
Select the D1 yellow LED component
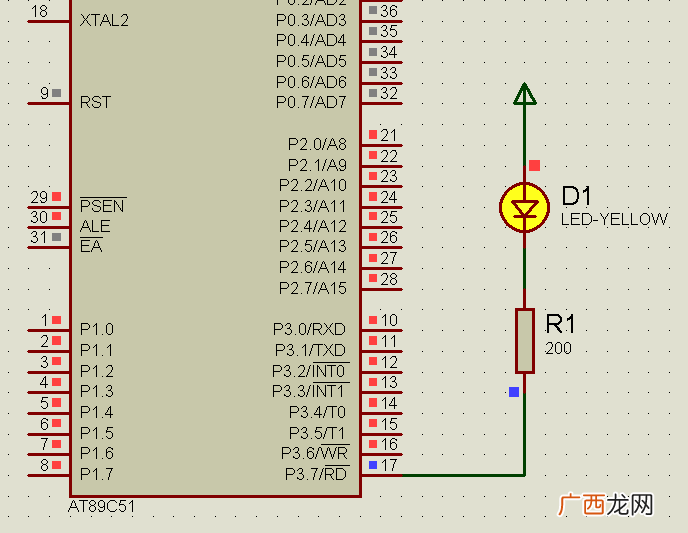524,207
